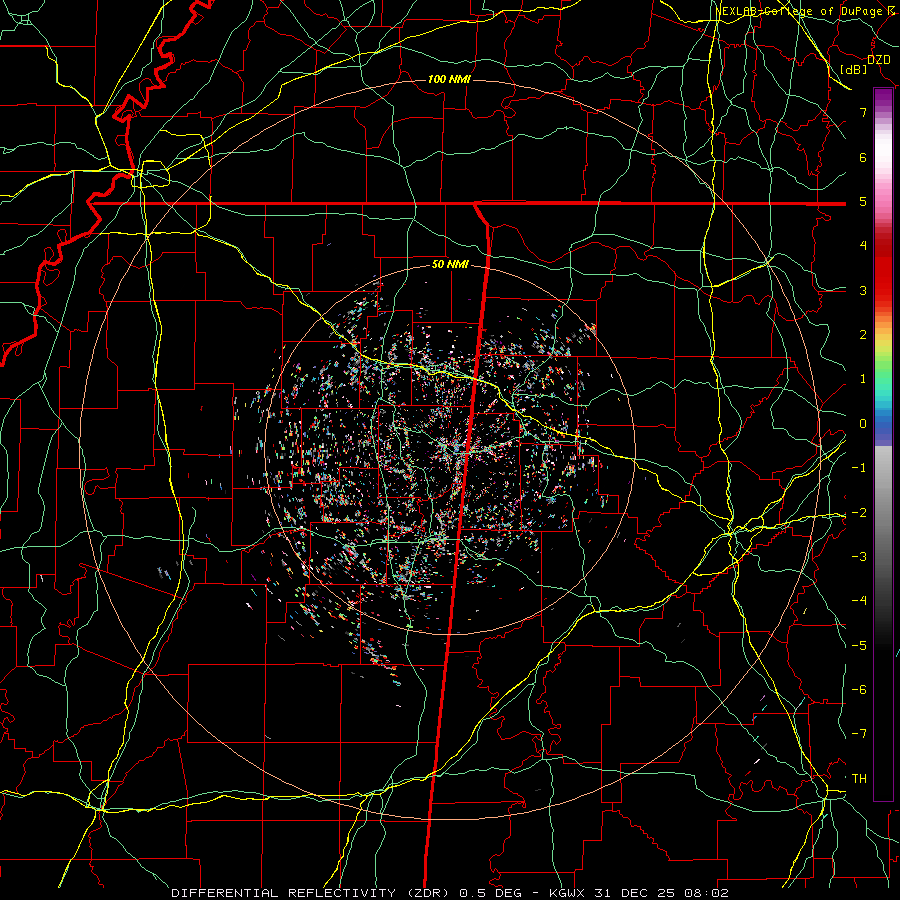Click the "4" tick label on the ZDR scale
Screen dimensions: 900x900
(863, 246)
